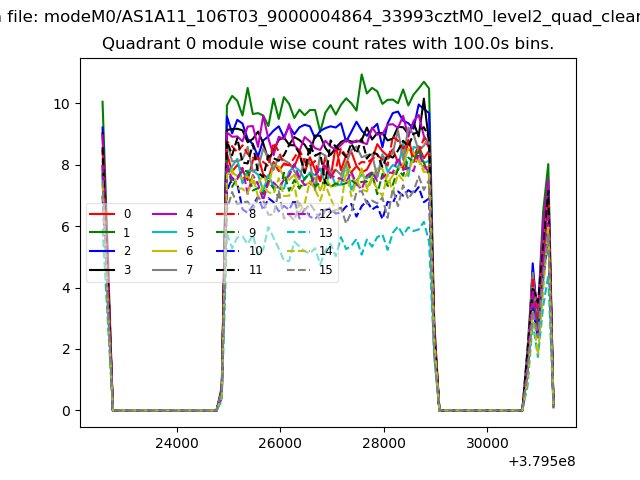Click the y-axis tick label 4
The image size is (640, 480).
(66, 288)
